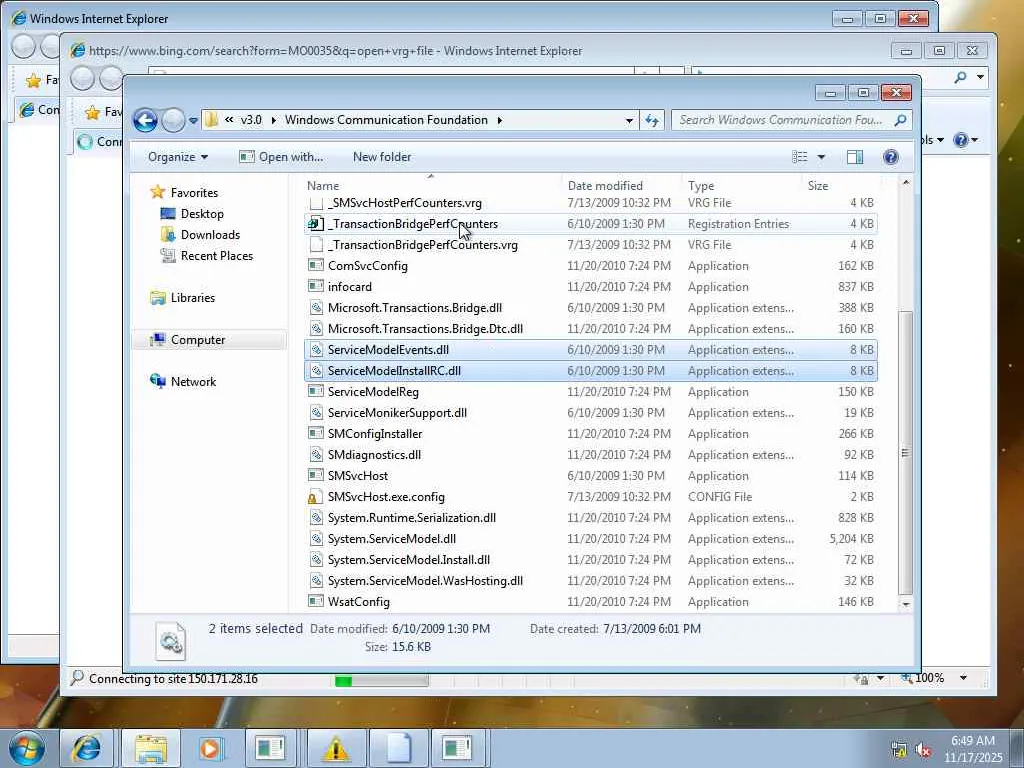Click the page loading progress bar in IE
The height and width of the screenshot is (768, 1024).
pos(381,680)
